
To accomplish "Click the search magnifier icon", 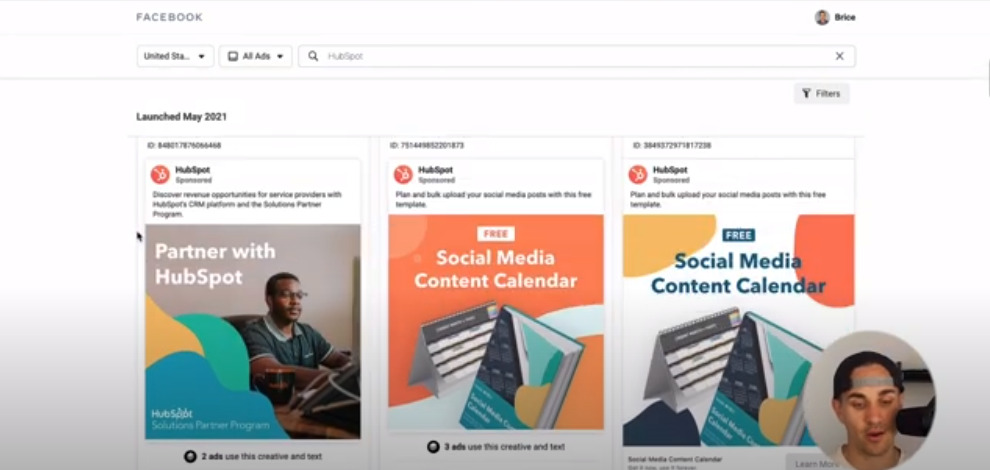I will tap(313, 56).
